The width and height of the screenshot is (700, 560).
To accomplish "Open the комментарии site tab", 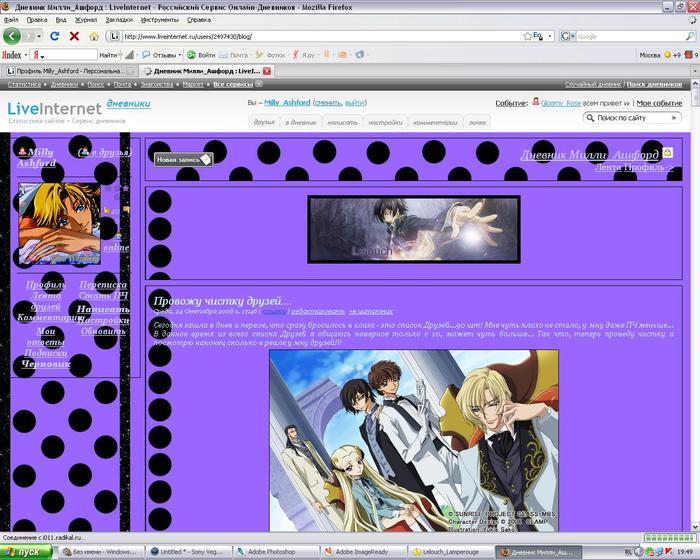I will point(435,122).
